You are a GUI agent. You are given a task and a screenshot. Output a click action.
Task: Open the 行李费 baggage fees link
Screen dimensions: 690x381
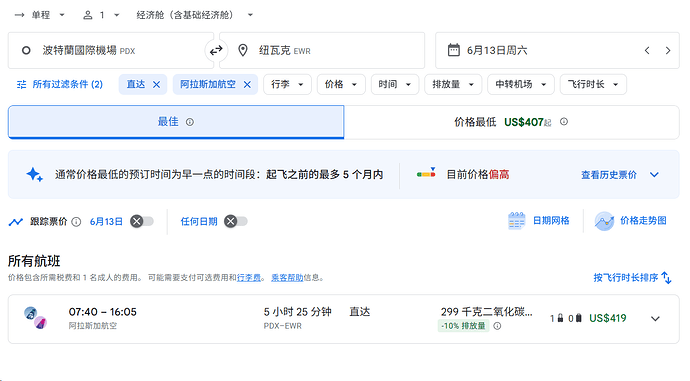(x=249, y=278)
